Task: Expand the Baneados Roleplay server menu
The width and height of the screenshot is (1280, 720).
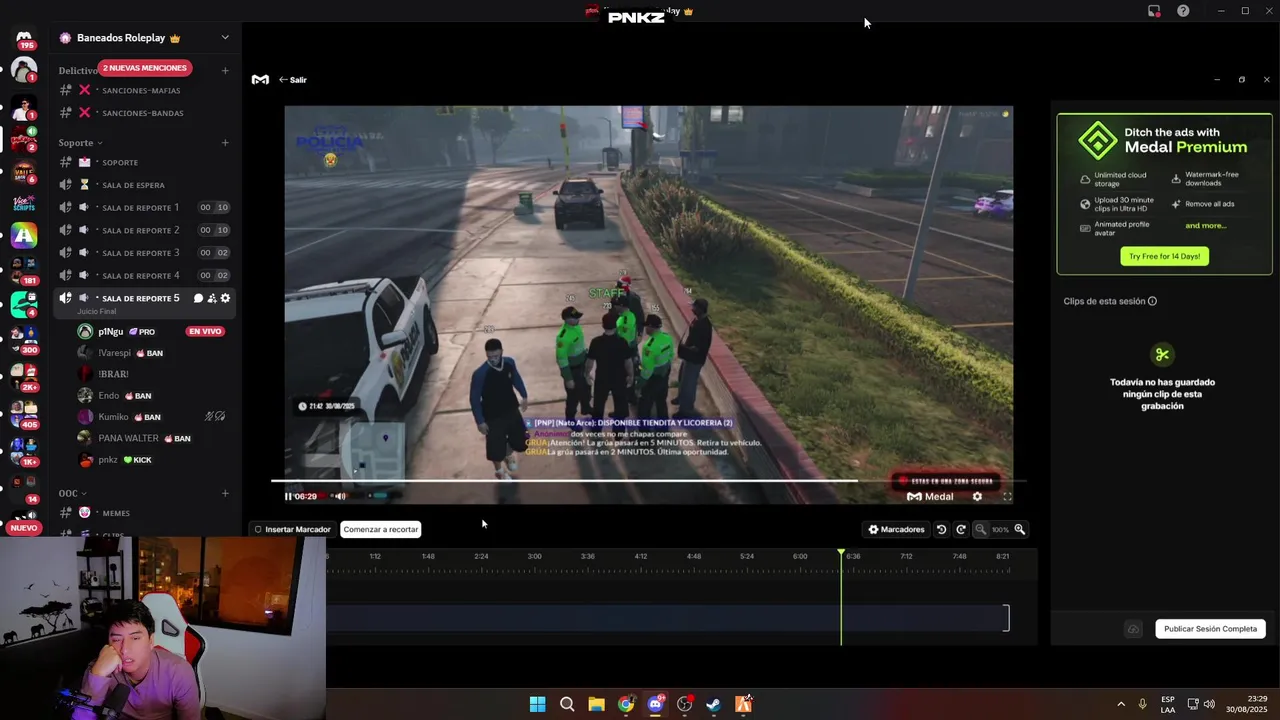Action: click(225, 38)
